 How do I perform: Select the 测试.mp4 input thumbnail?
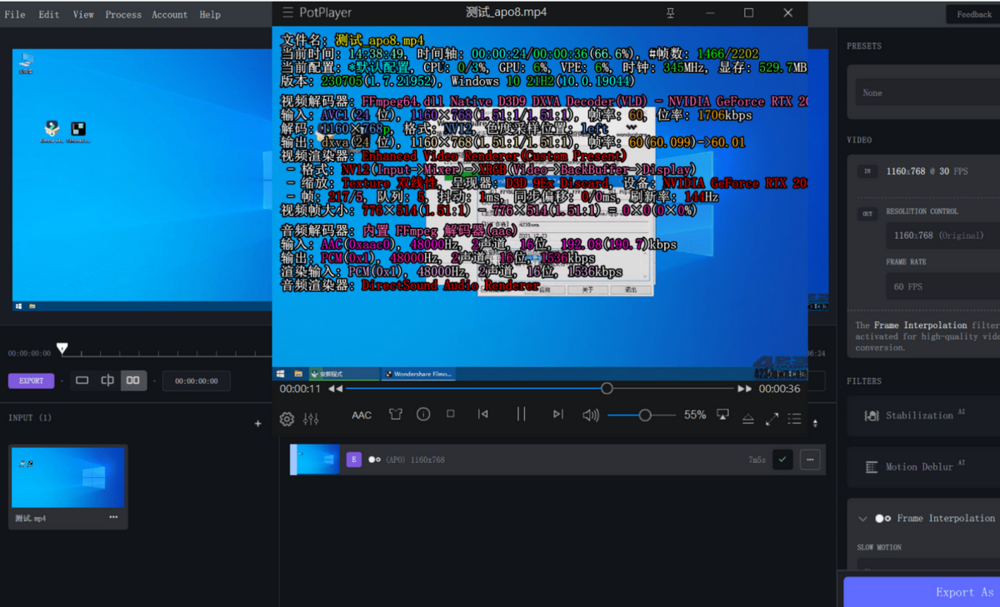pyautogui.click(x=68, y=478)
